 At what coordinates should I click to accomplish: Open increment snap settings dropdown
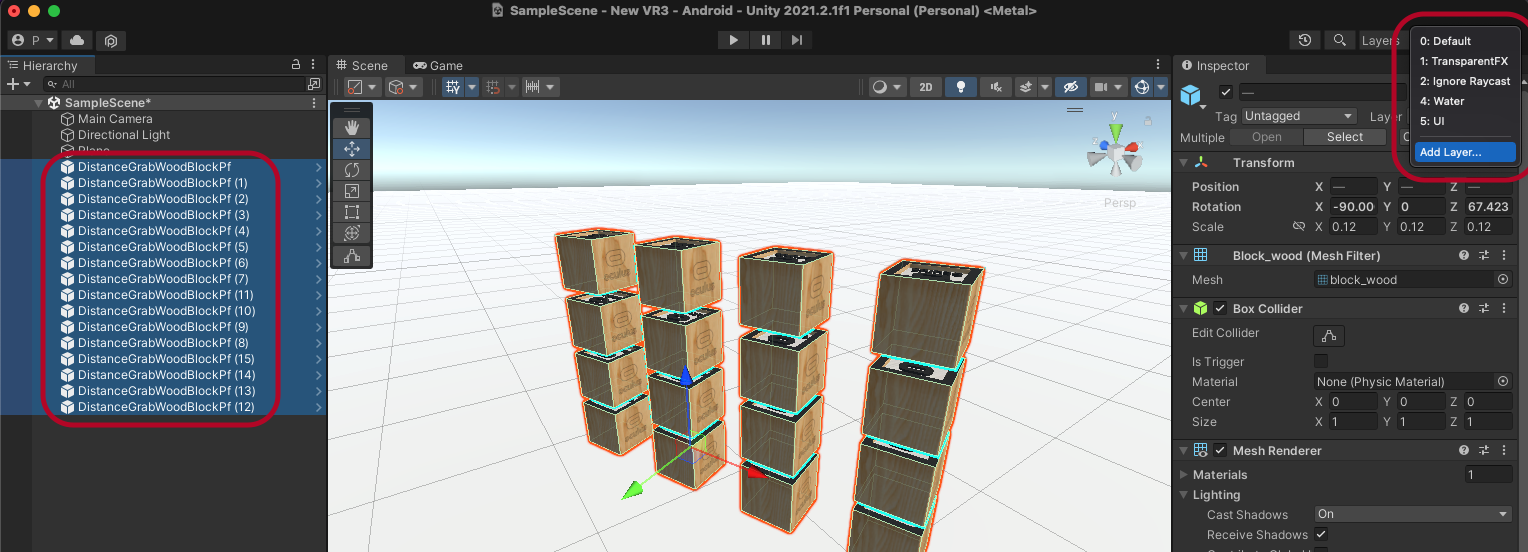pyautogui.click(x=540, y=87)
